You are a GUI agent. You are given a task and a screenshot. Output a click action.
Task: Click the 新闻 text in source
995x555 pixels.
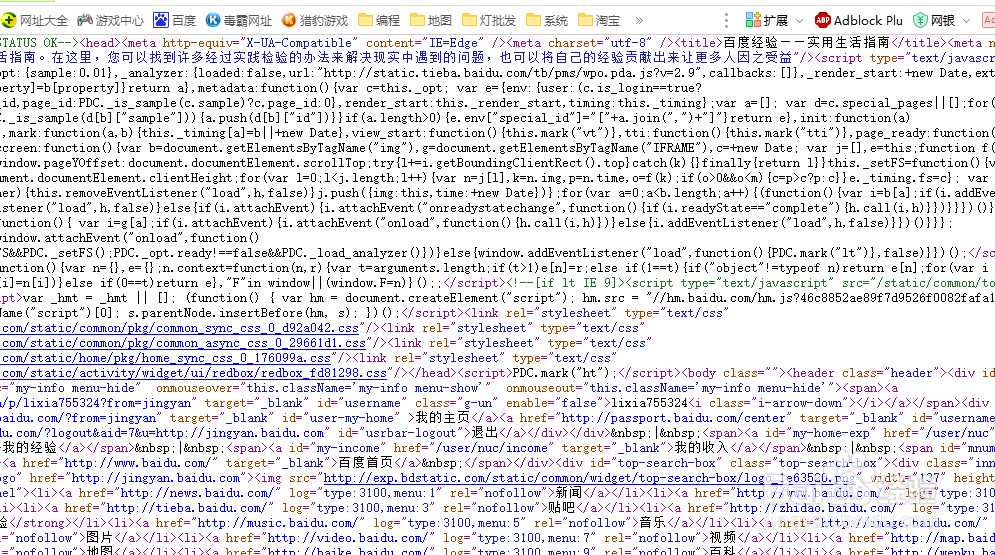click(x=569, y=493)
